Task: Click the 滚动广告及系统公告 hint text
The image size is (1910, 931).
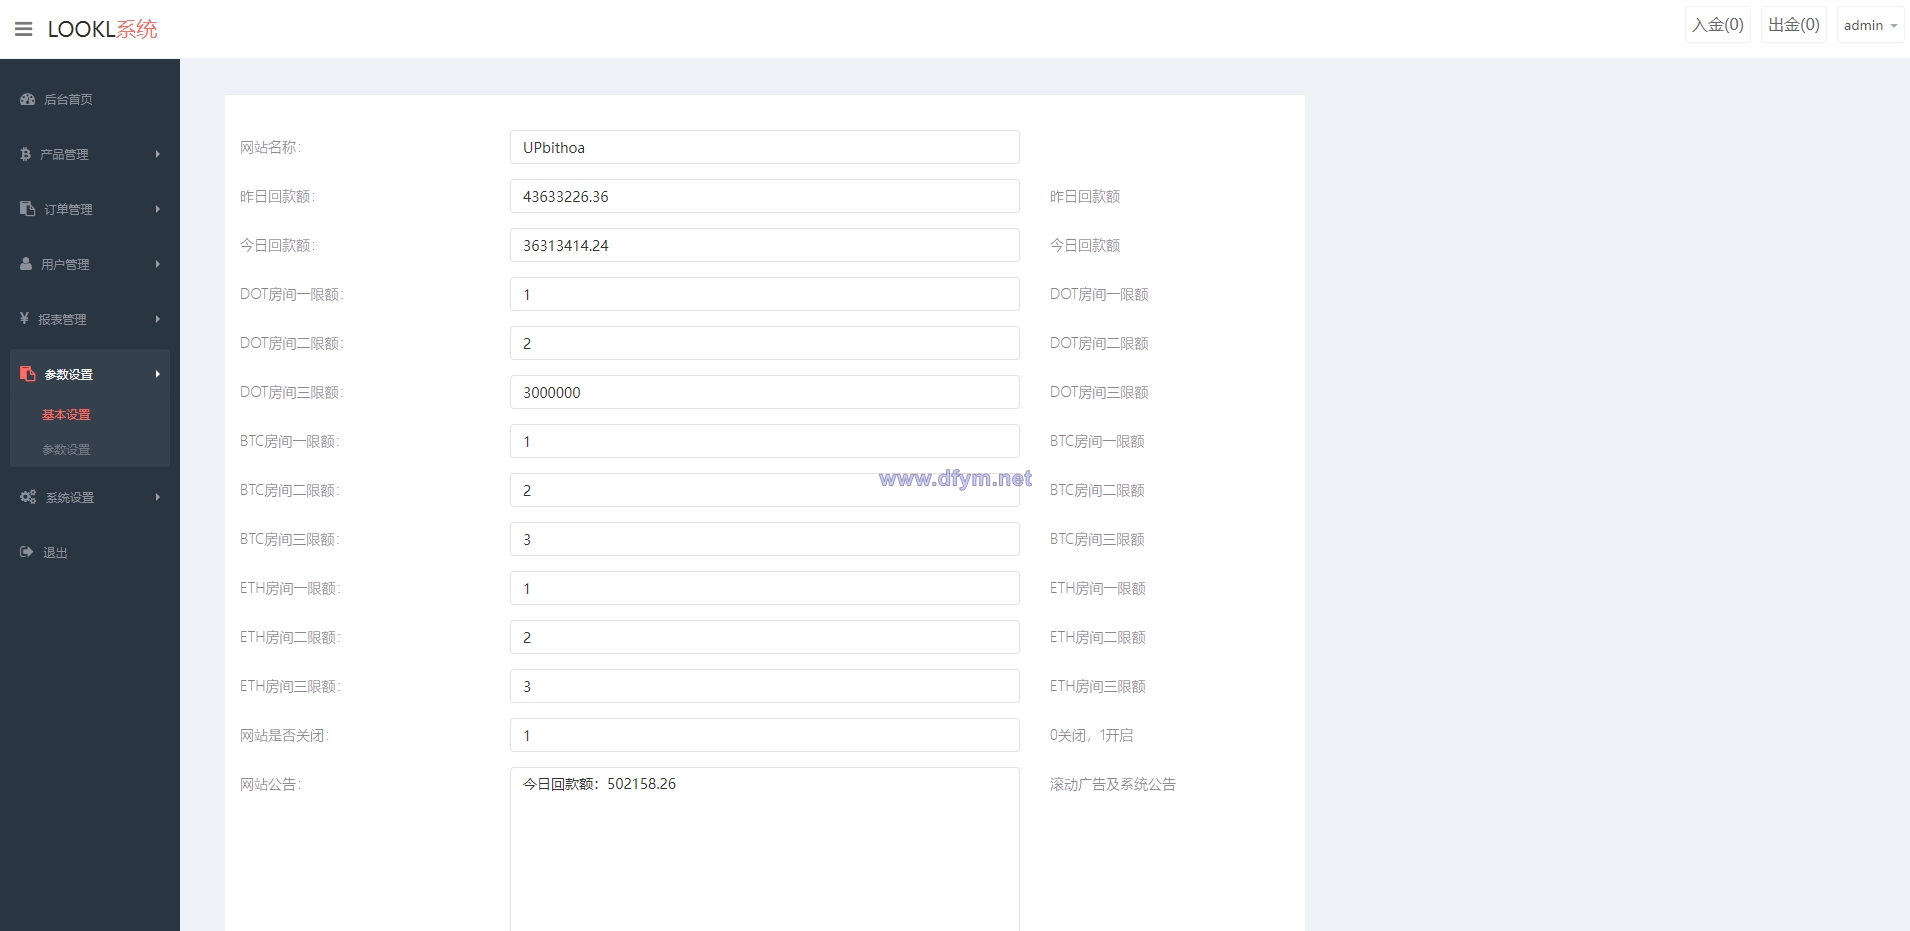Action: 1112,784
